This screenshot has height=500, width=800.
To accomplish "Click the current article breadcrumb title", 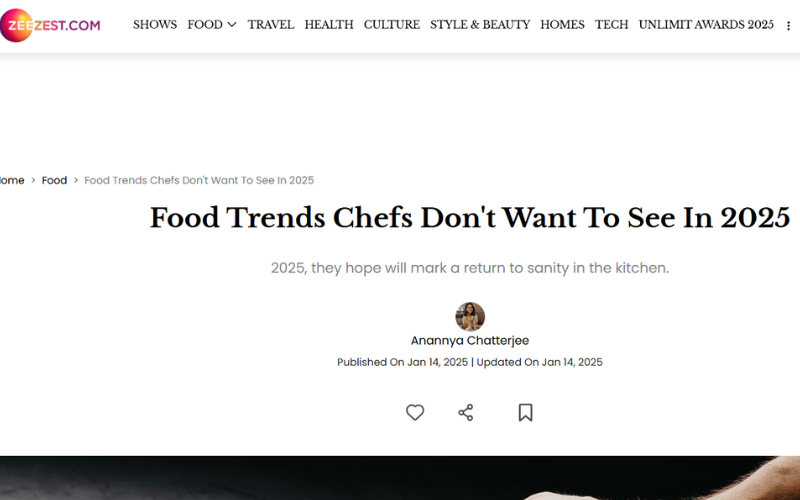I will point(199,180).
